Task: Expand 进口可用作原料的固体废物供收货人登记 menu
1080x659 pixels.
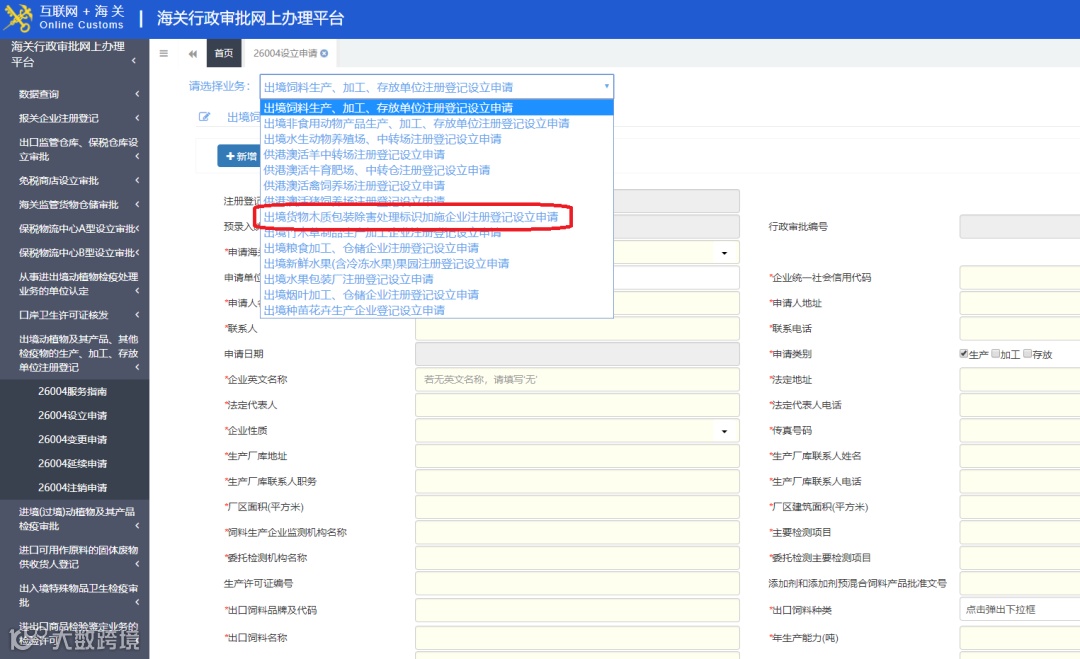Action: point(74,557)
